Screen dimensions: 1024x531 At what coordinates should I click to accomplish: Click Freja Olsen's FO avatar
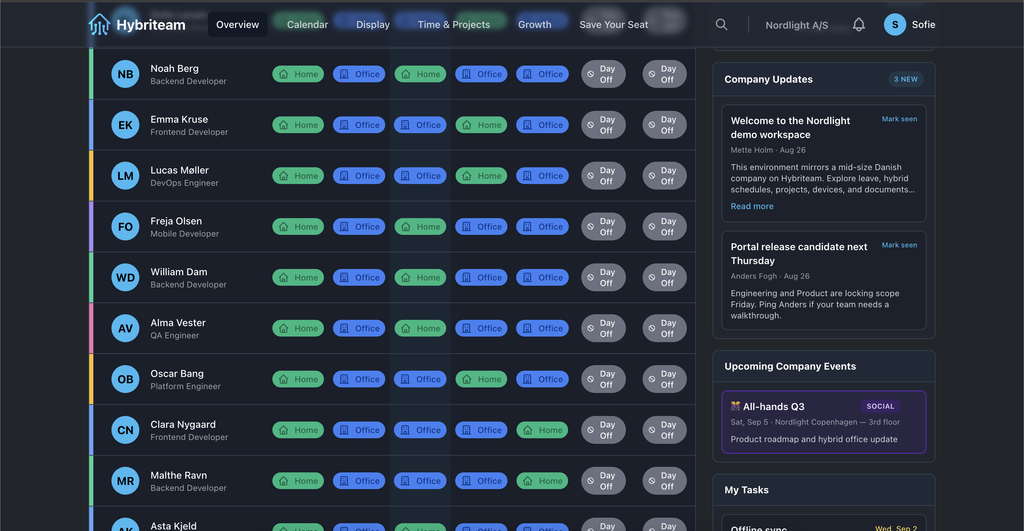125,227
